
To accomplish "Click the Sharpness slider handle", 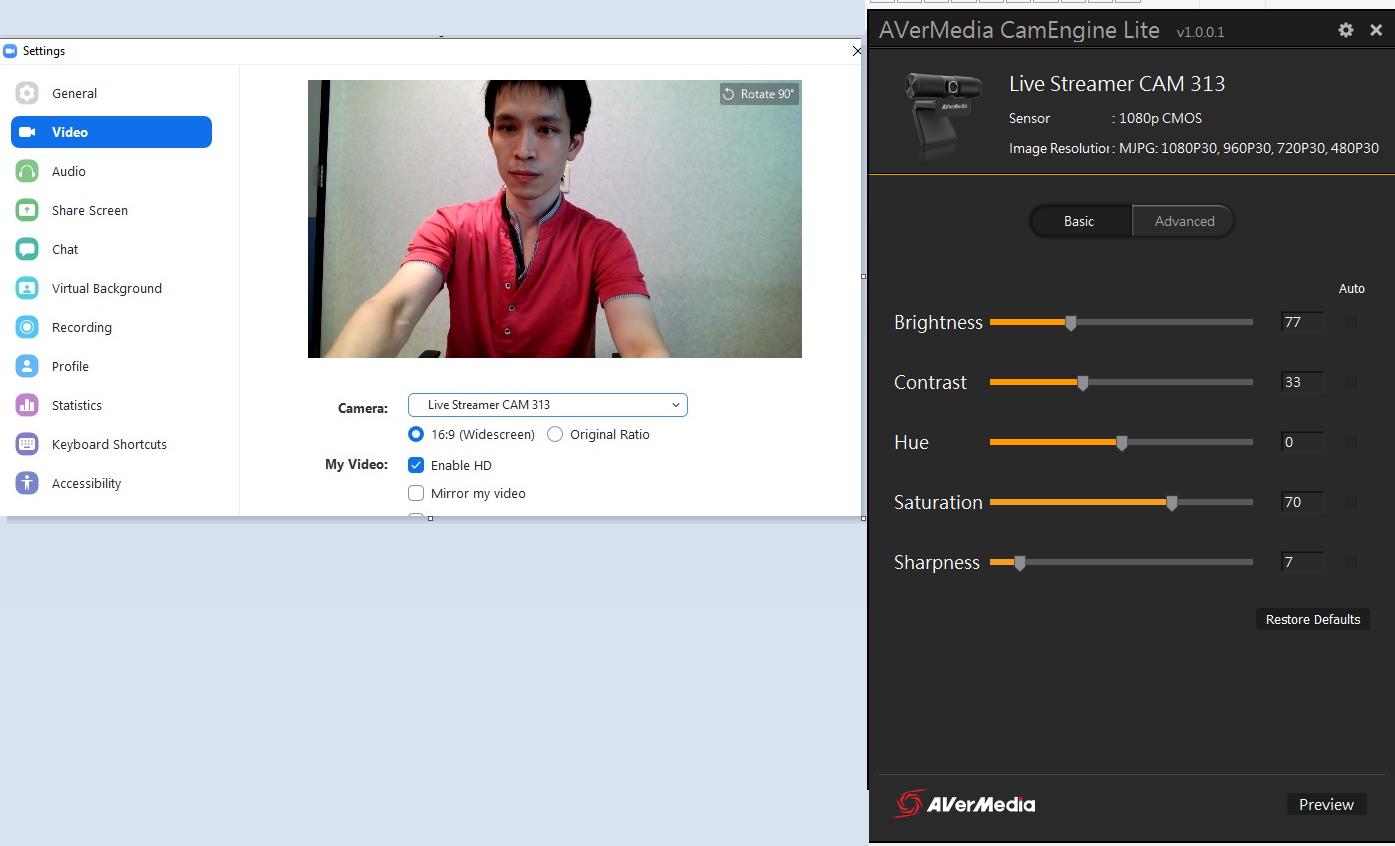I will 1020,563.
